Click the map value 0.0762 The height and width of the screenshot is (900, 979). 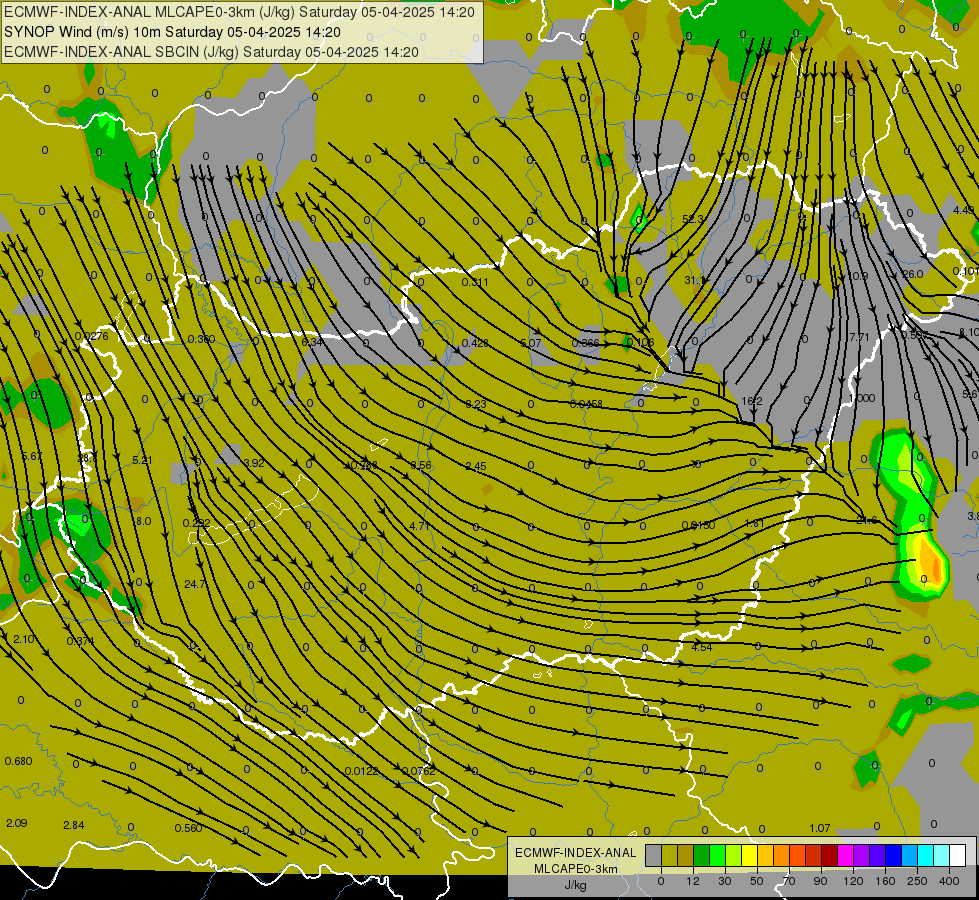pos(418,771)
